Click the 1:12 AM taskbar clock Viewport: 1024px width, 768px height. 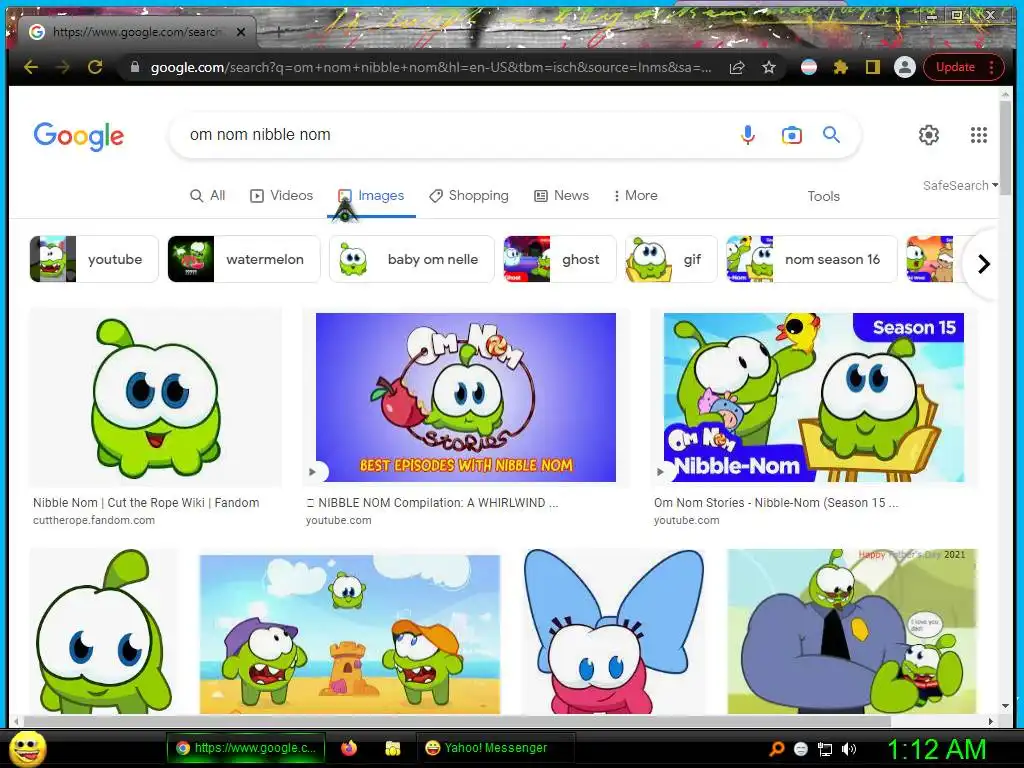(x=936, y=749)
